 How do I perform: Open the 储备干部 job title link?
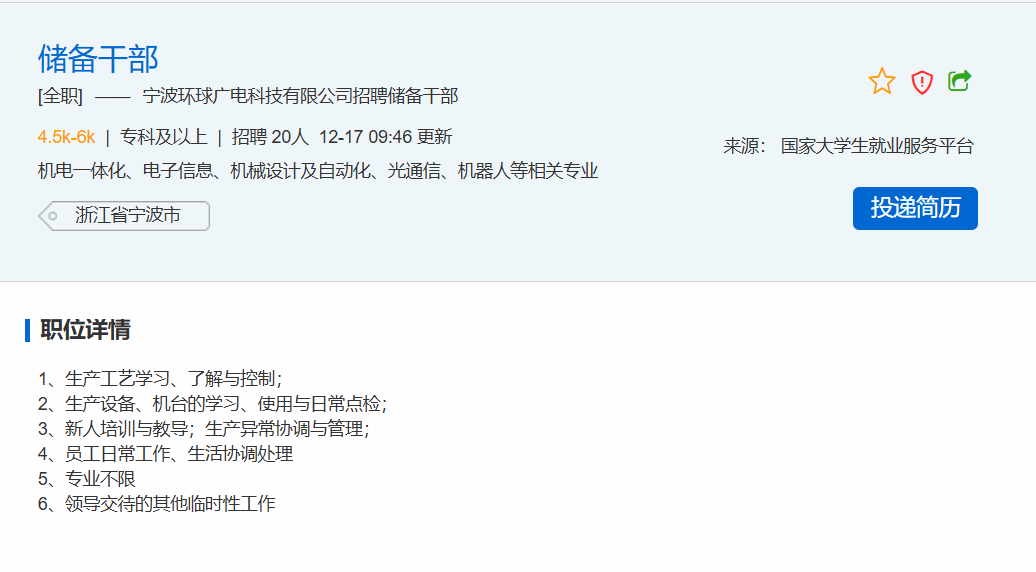point(98,59)
